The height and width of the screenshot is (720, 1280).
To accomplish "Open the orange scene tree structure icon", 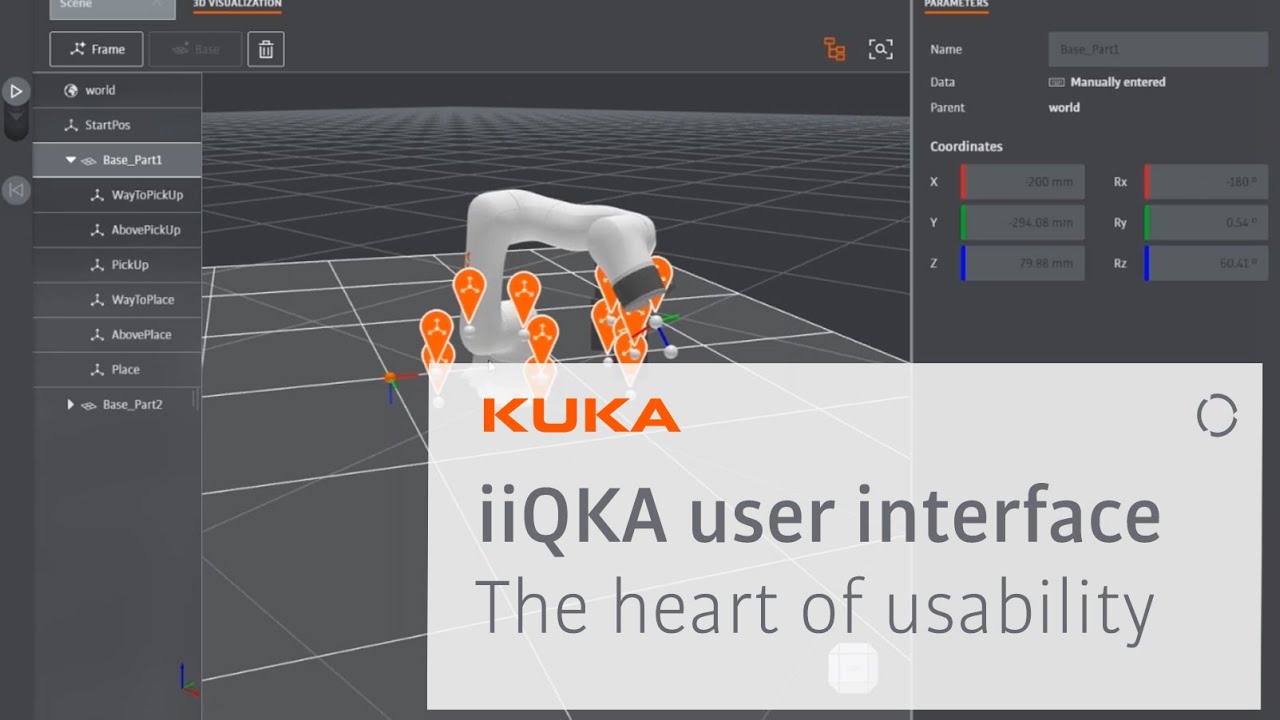I will (x=834, y=49).
